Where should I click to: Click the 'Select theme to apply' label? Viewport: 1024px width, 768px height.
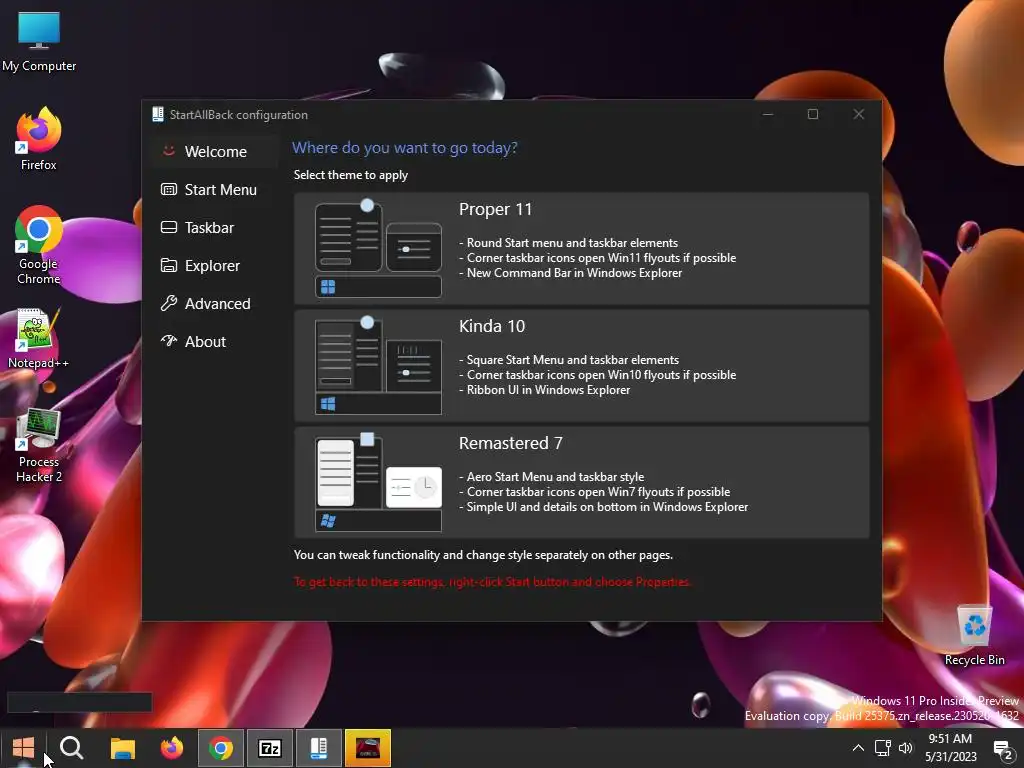tap(351, 175)
